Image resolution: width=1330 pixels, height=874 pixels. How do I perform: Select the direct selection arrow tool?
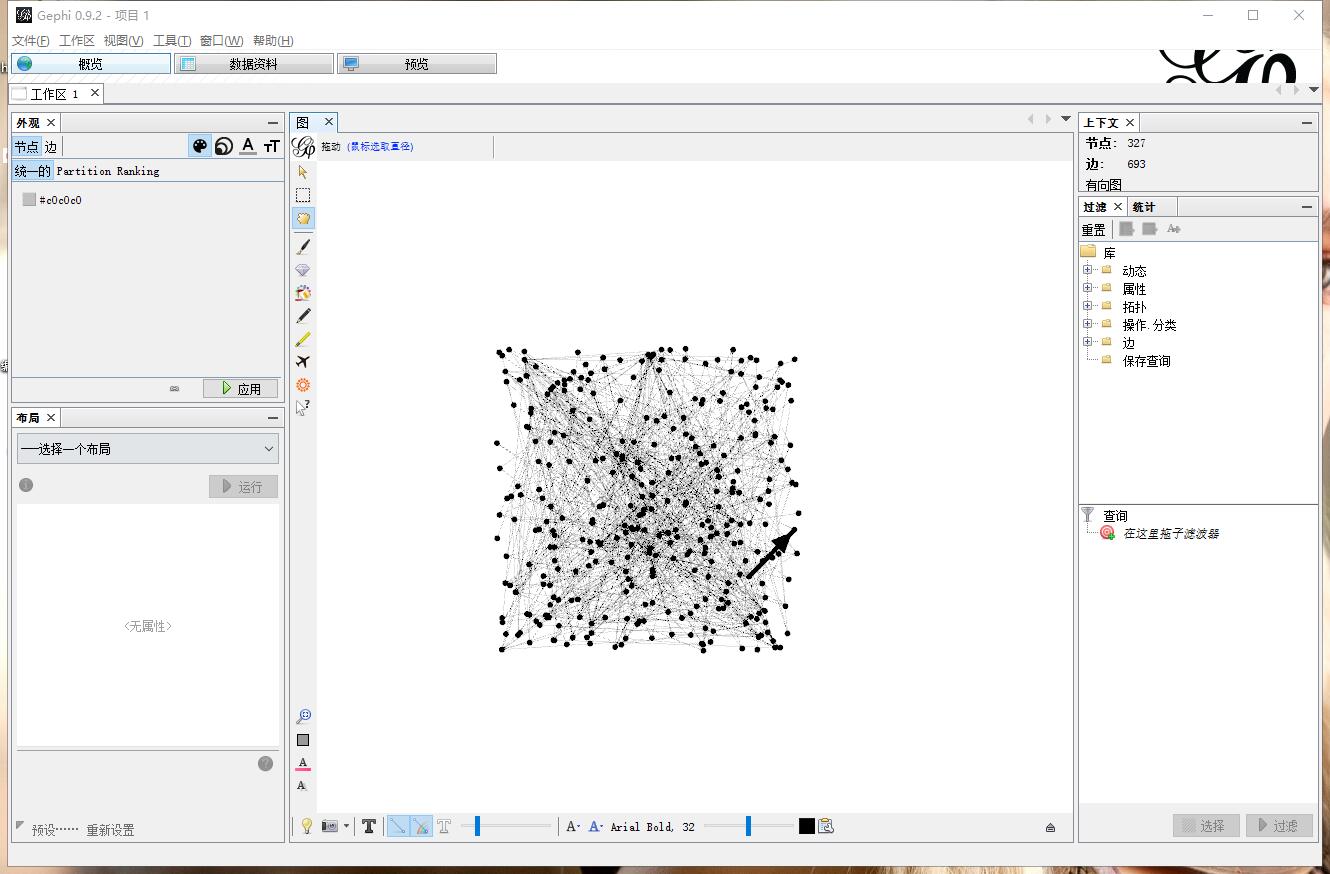[x=303, y=172]
